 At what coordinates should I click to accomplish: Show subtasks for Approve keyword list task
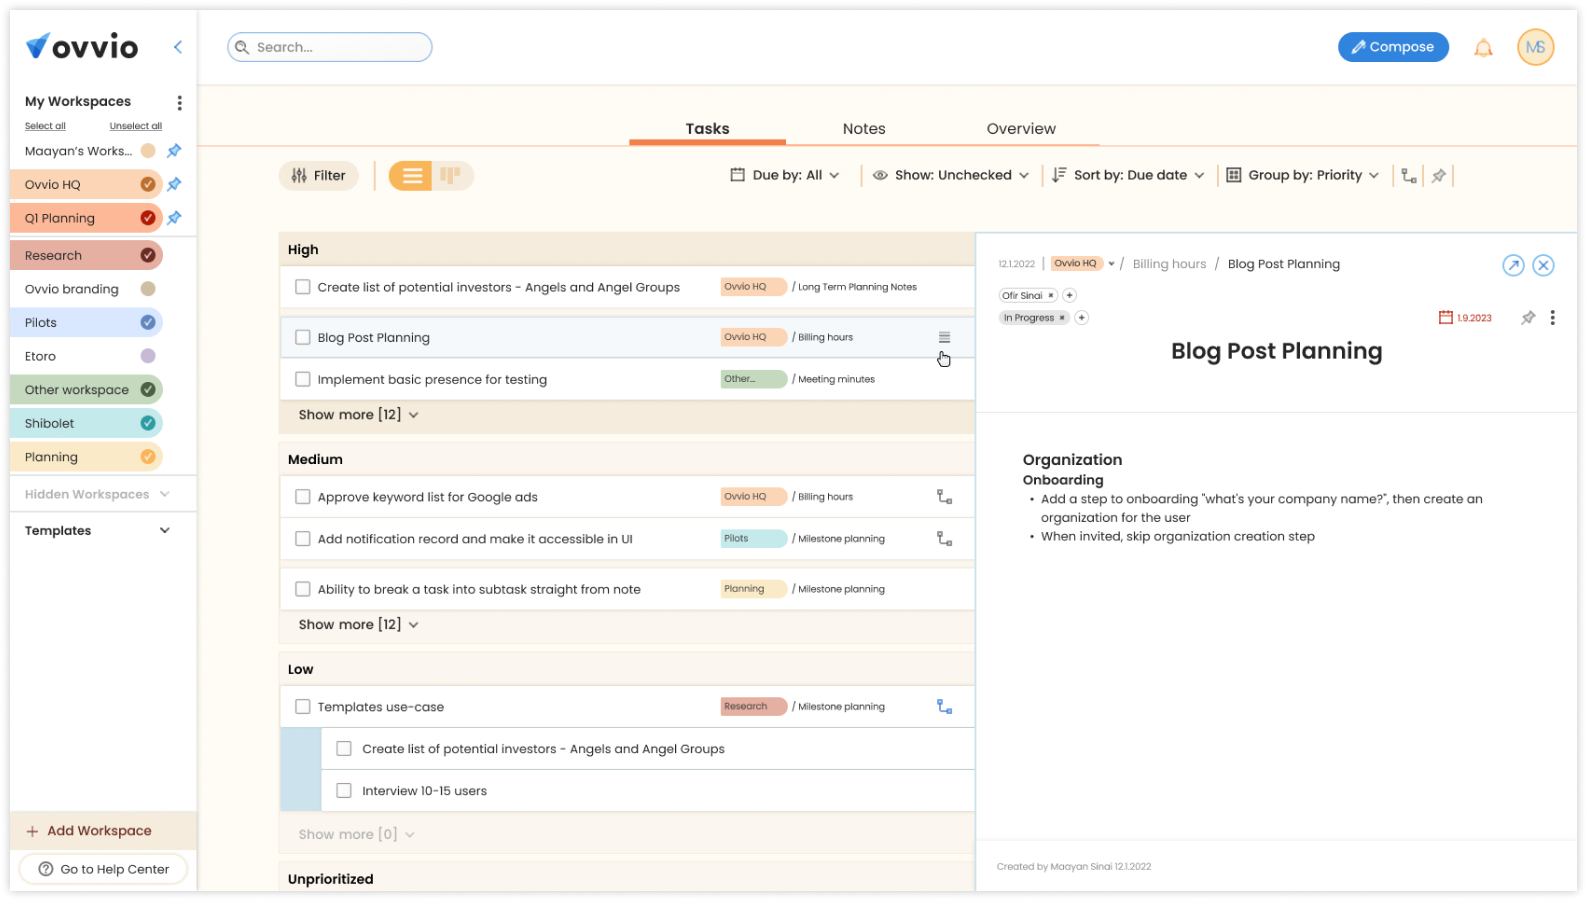944,497
